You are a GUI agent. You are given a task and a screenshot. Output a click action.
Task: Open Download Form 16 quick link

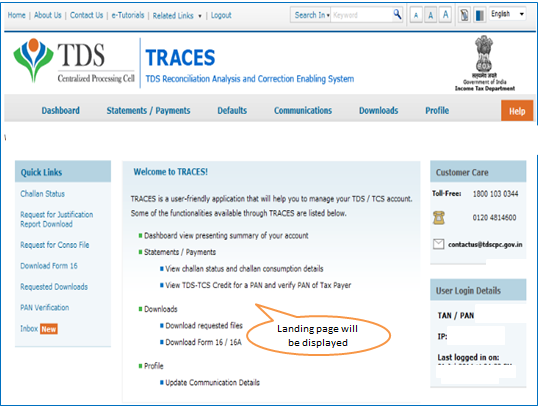click(49, 266)
